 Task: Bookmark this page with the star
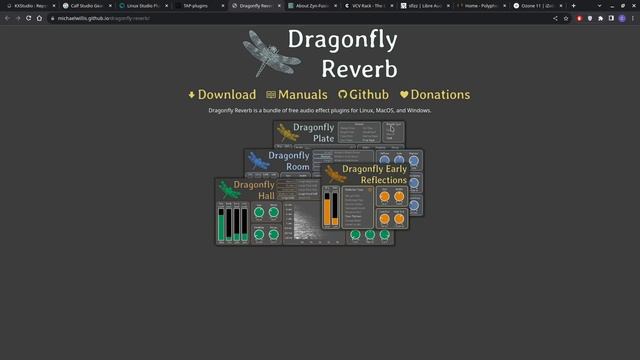pos(566,18)
